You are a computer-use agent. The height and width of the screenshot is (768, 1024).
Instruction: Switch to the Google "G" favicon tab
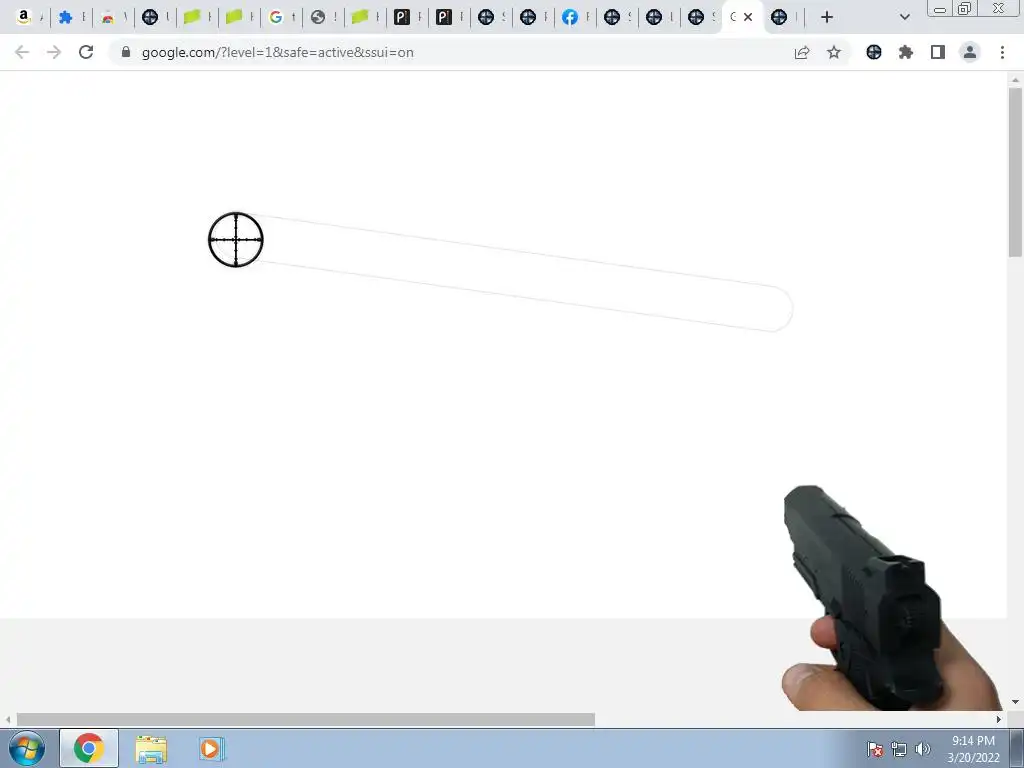click(x=276, y=17)
